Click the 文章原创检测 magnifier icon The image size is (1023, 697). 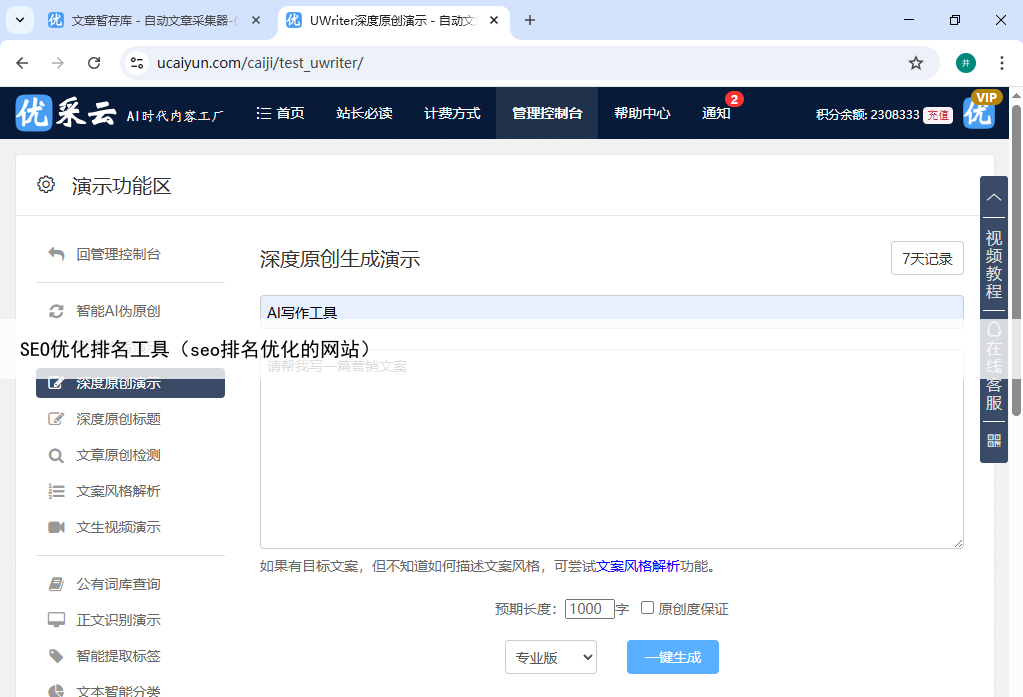click(x=57, y=455)
